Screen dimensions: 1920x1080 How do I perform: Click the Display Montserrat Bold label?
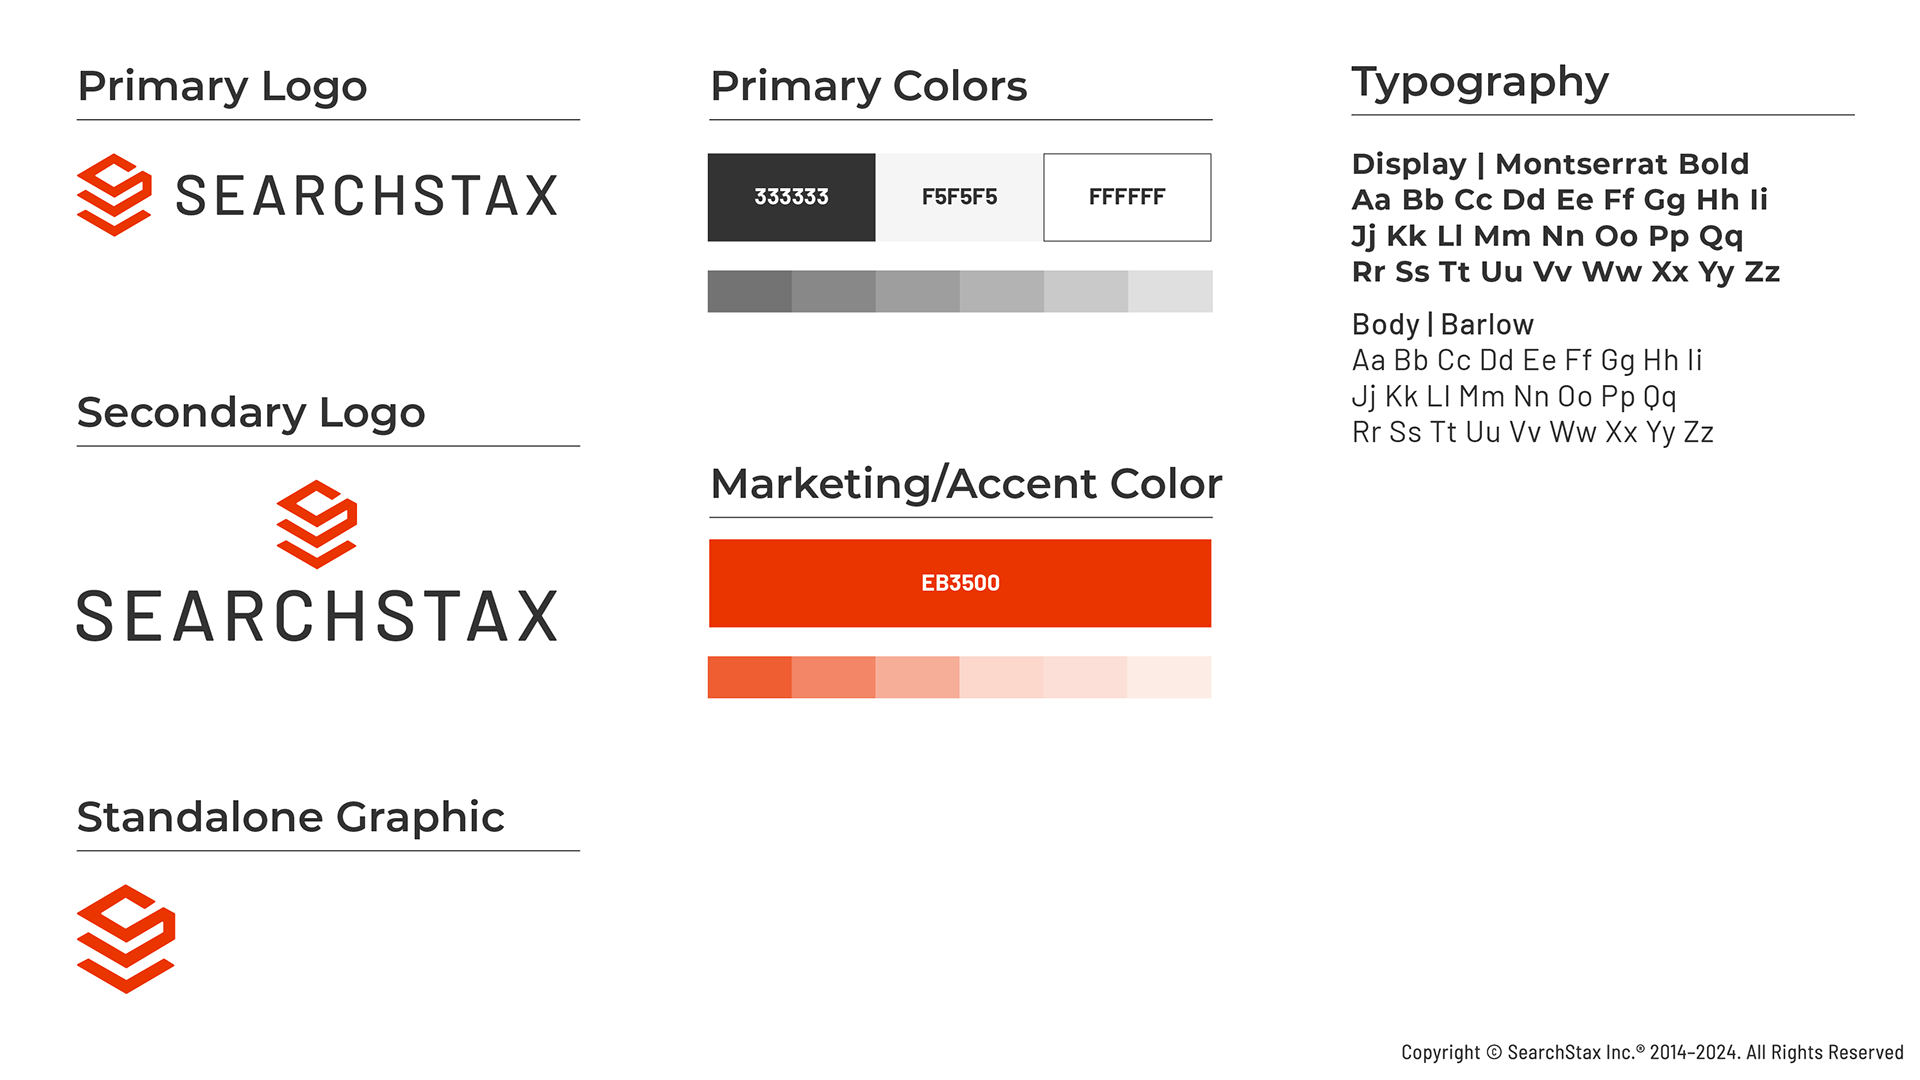(1550, 164)
